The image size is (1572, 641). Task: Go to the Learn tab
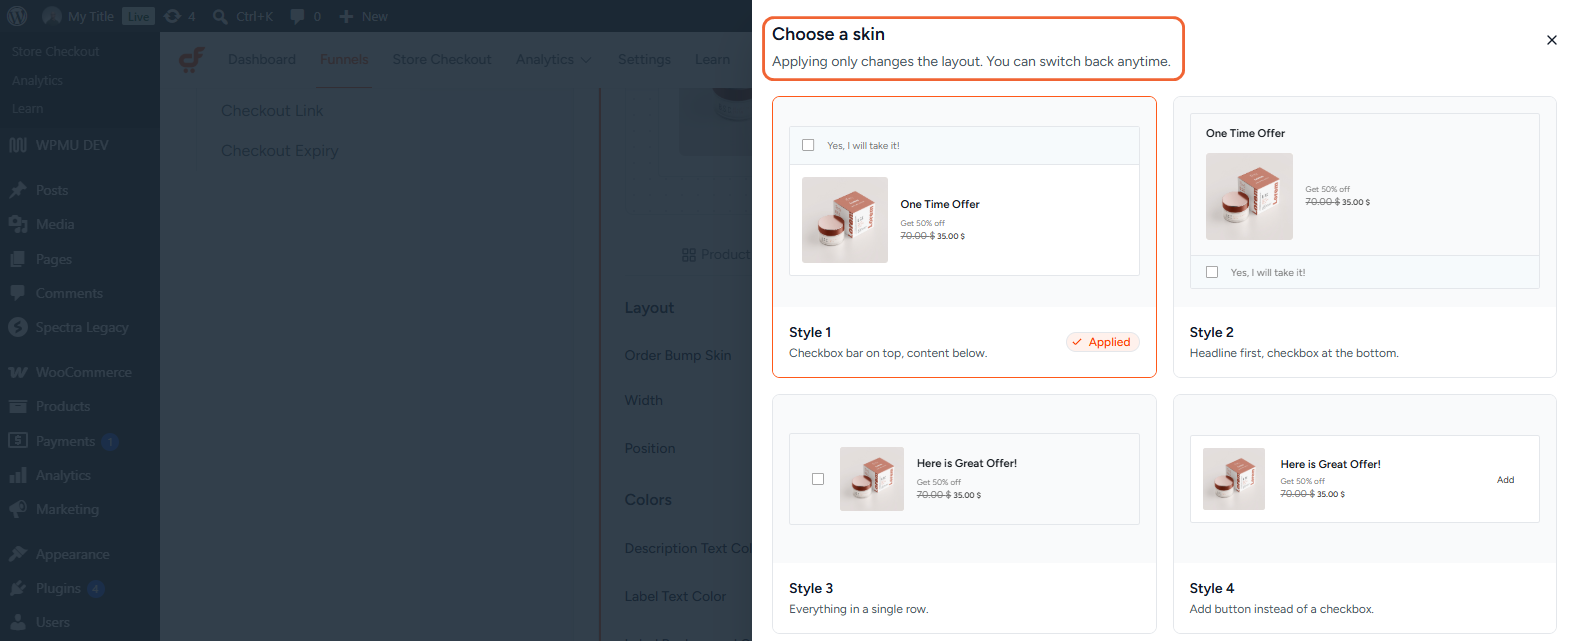coord(712,60)
